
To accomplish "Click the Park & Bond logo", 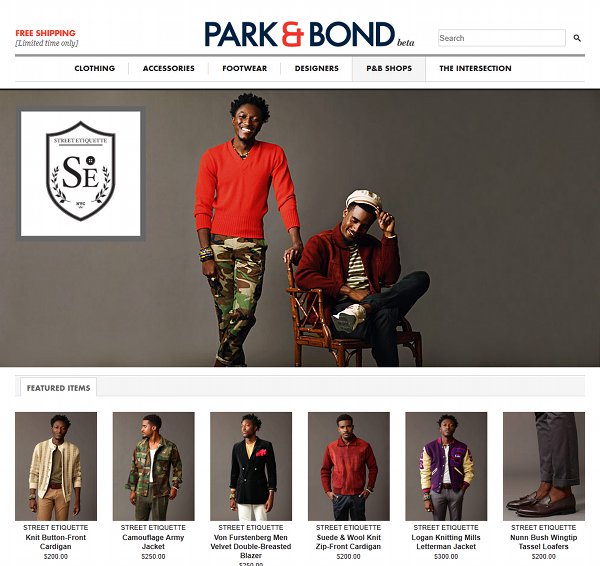I will click(309, 34).
